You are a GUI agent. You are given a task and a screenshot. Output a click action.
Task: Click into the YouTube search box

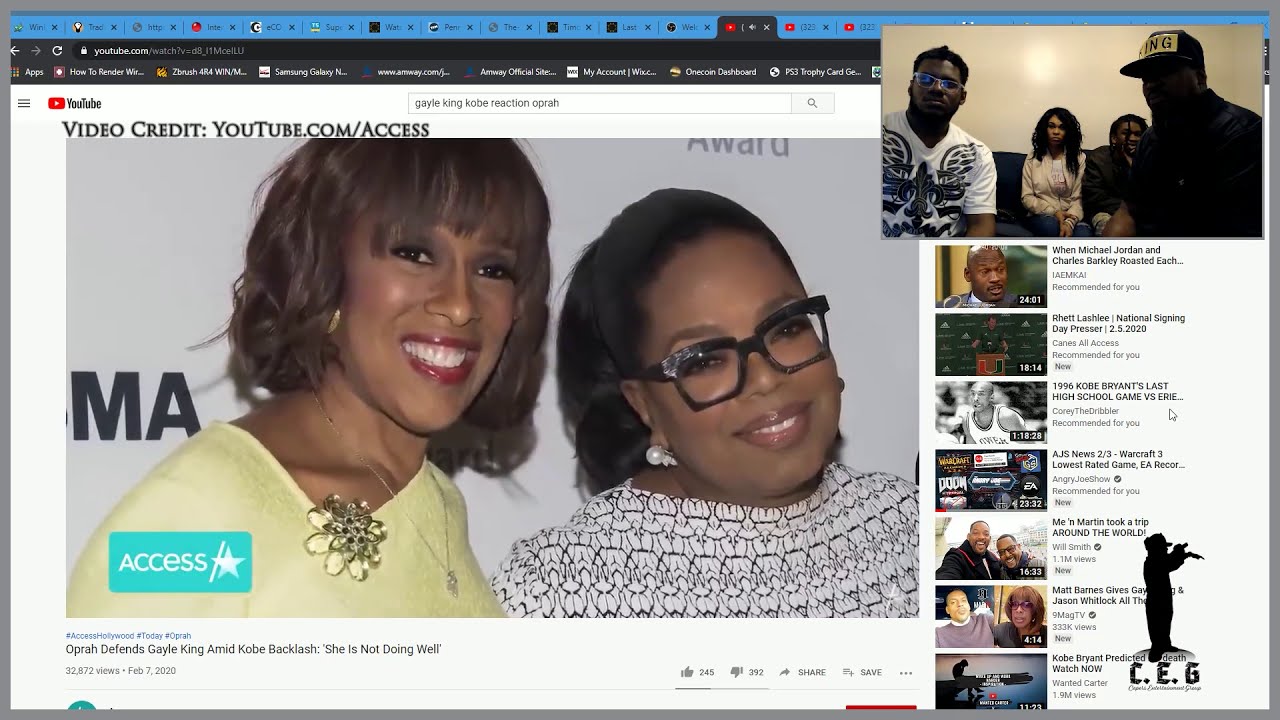coord(600,103)
